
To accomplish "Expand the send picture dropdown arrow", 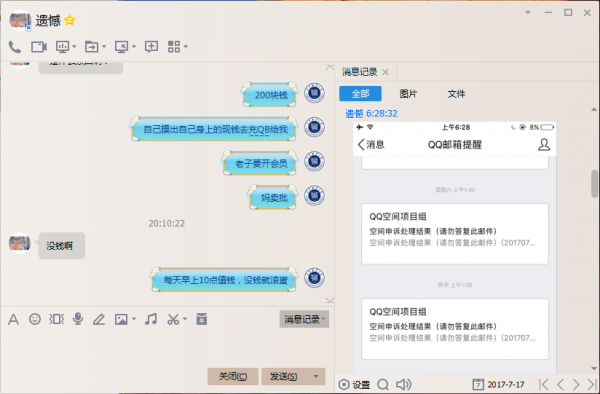I will pyautogui.click(x=134, y=319).
